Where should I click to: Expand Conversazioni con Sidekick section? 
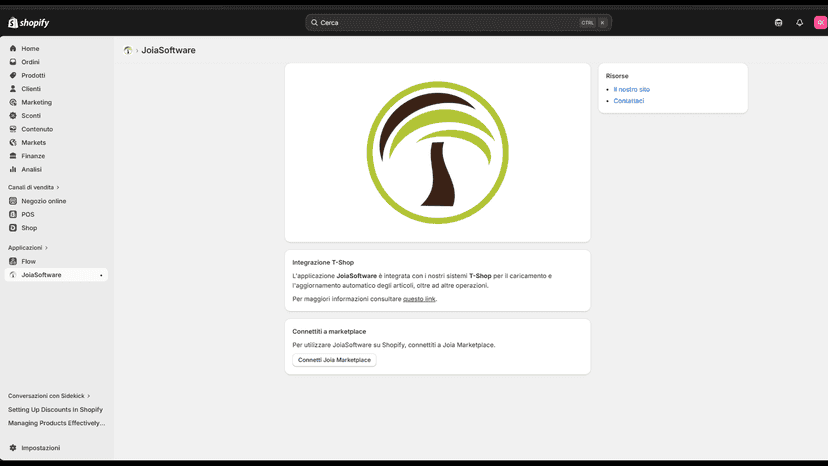pos(49,396)
